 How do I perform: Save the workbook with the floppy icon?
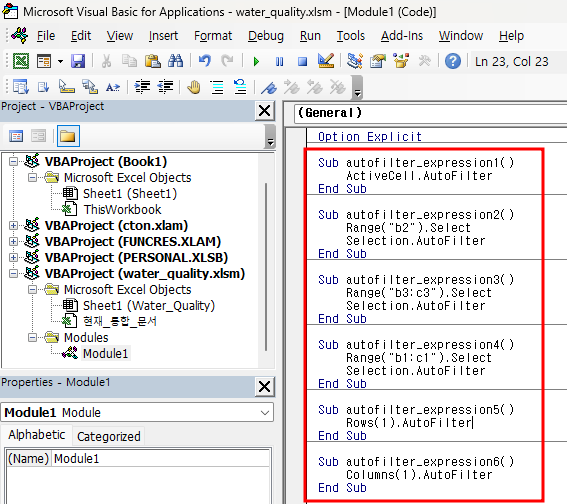point(78,61)
